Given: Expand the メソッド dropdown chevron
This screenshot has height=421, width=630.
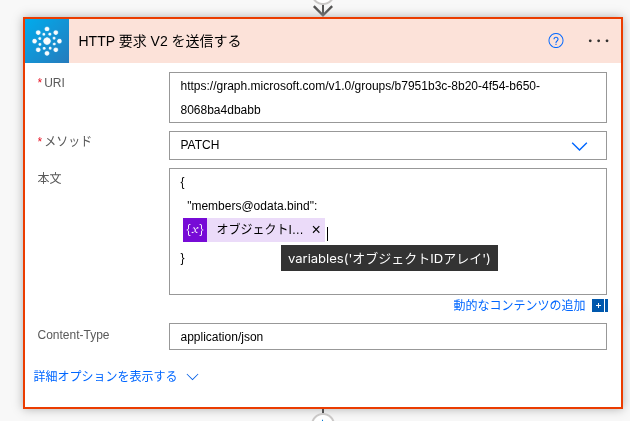Looking at the screenshot, I should coord(579,146).
